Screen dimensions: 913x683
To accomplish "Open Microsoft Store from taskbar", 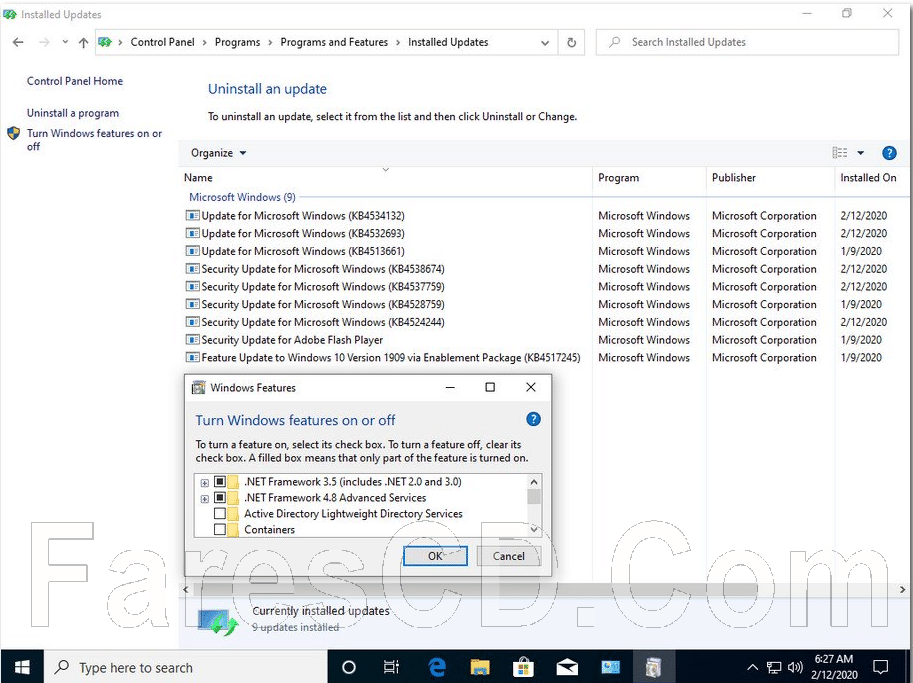I will 523,667.
